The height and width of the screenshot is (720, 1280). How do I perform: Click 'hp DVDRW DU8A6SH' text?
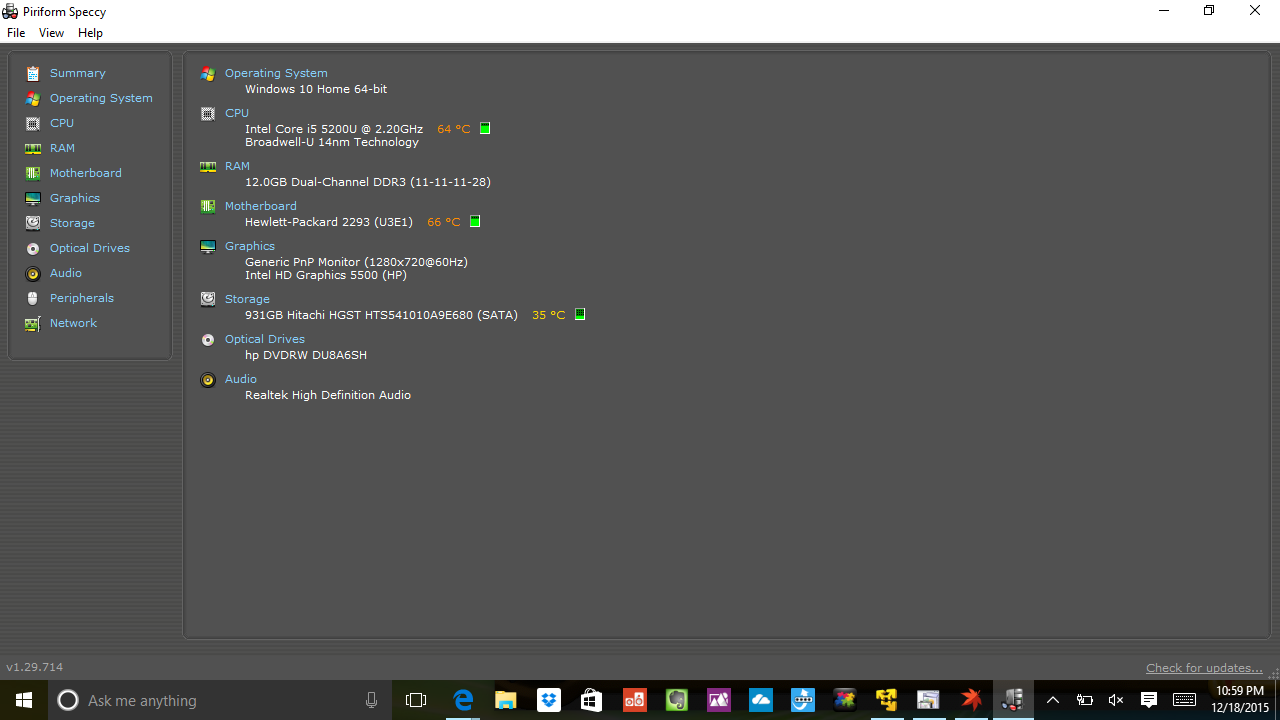point(306,355)
